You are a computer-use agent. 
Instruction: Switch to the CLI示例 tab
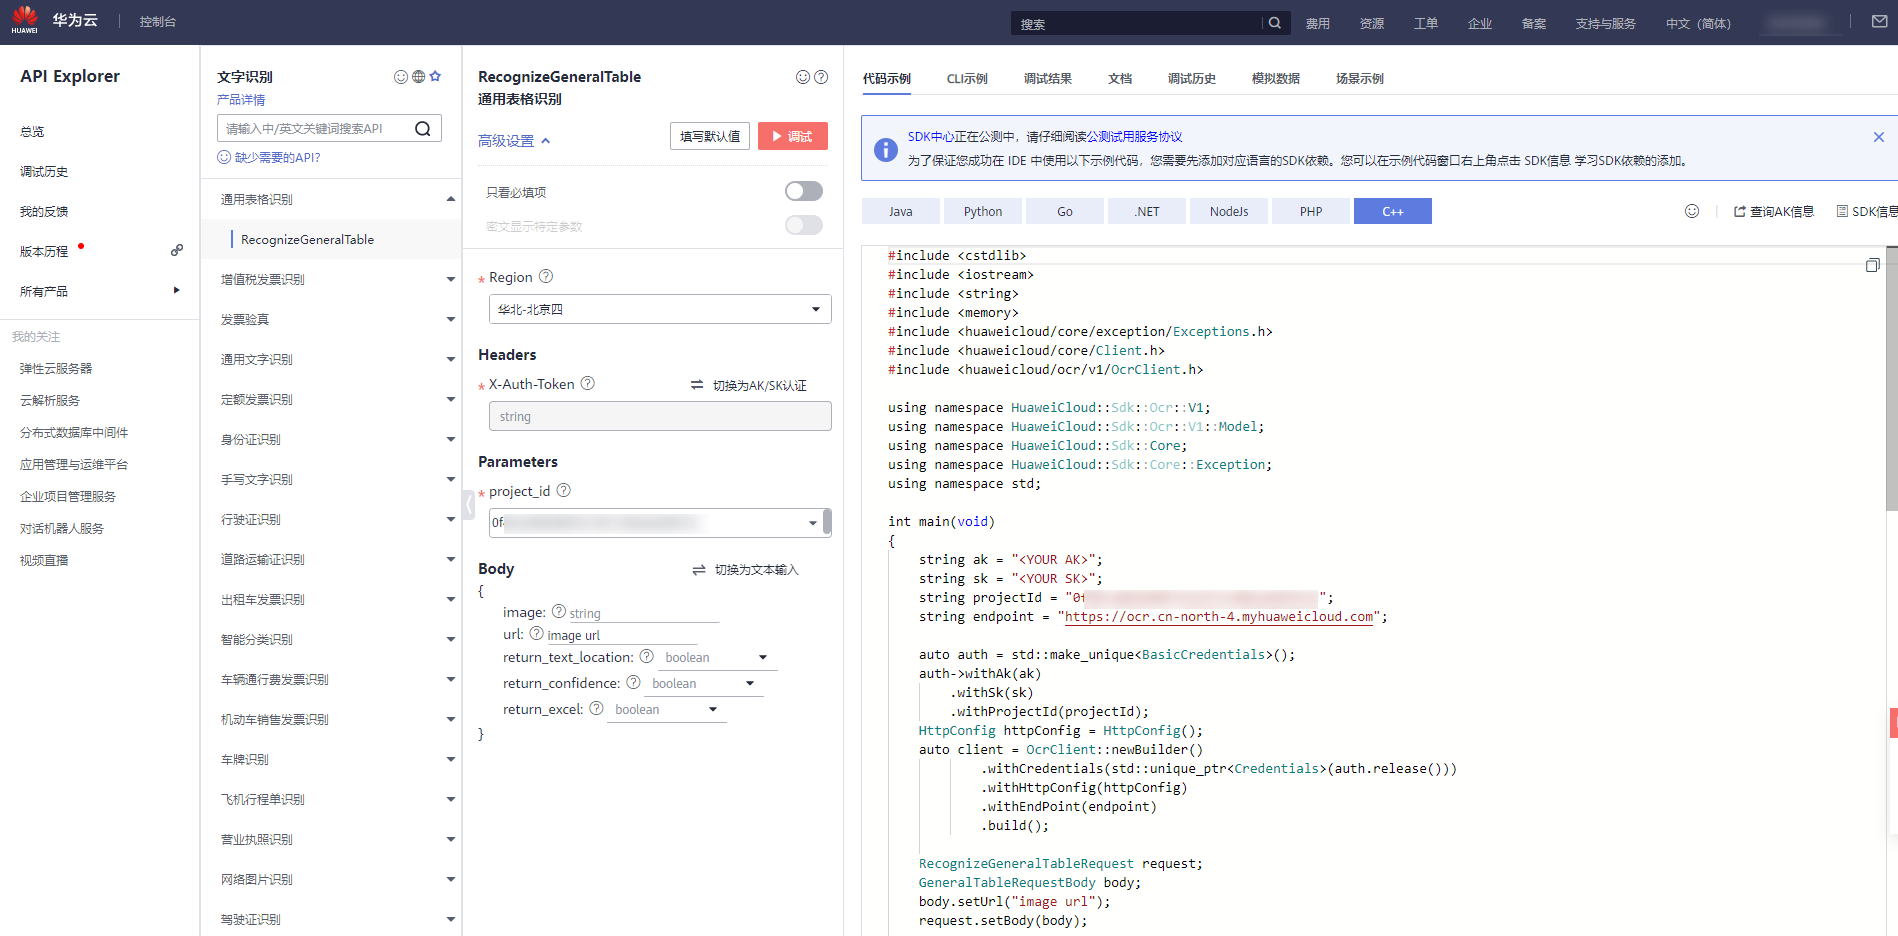pos(967,78)
